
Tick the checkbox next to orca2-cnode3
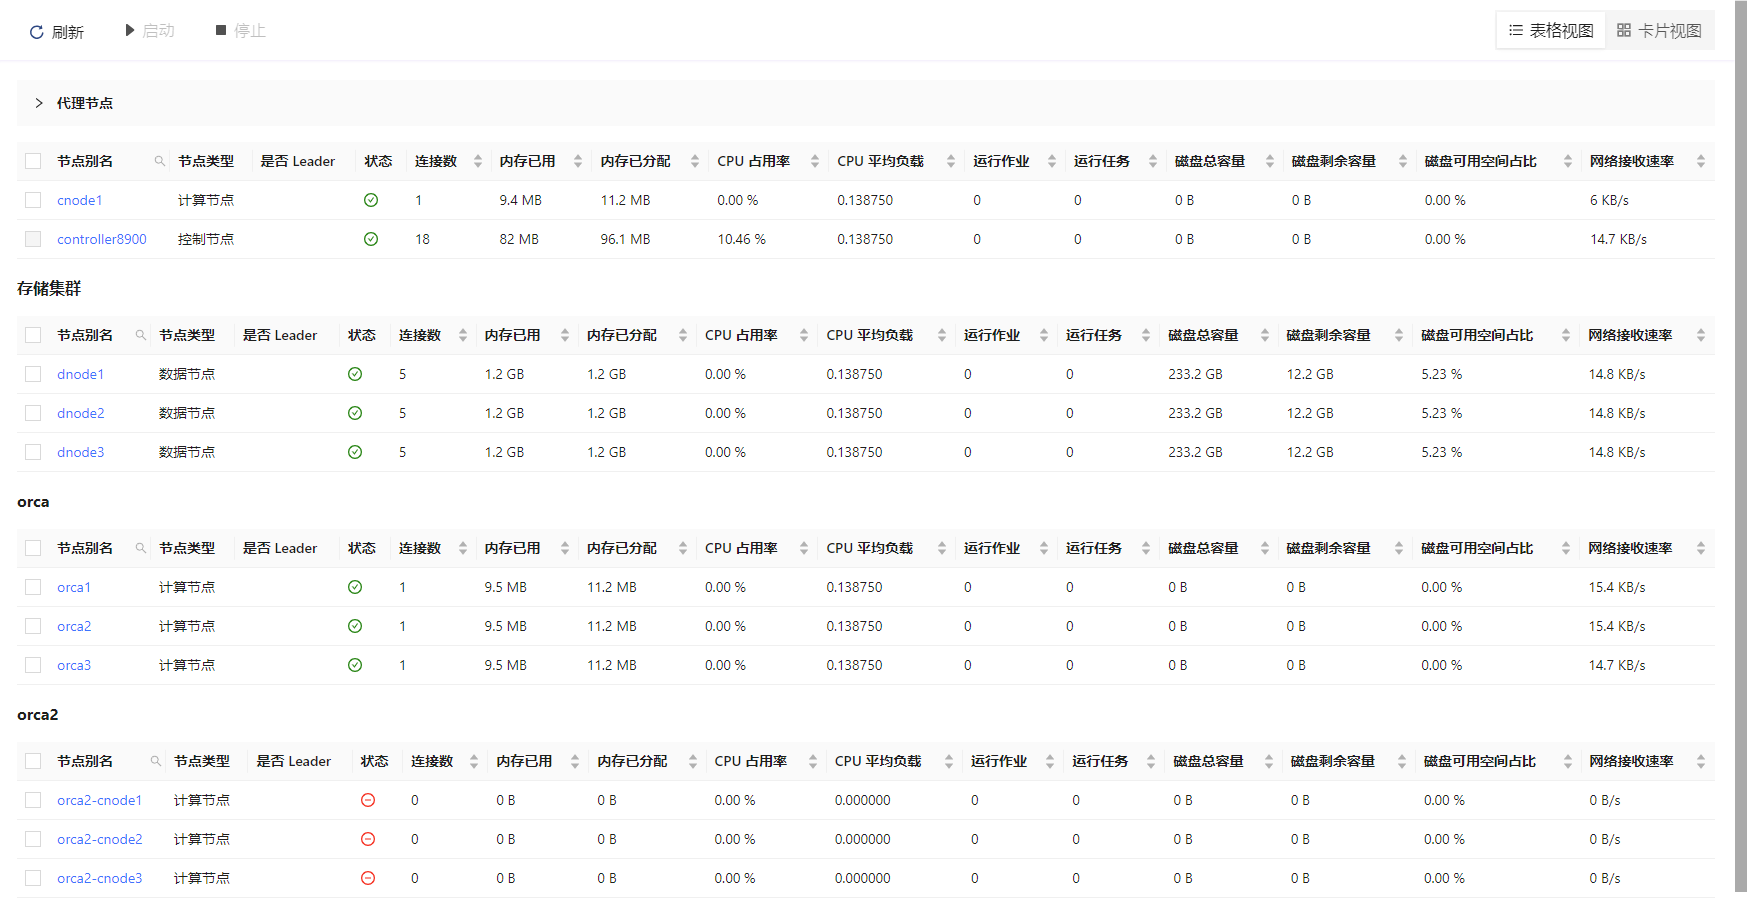point(33,878)
